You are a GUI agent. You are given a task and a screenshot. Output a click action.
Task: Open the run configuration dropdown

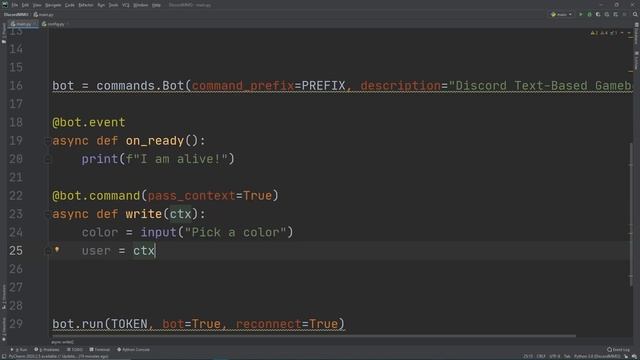point(562,14)
